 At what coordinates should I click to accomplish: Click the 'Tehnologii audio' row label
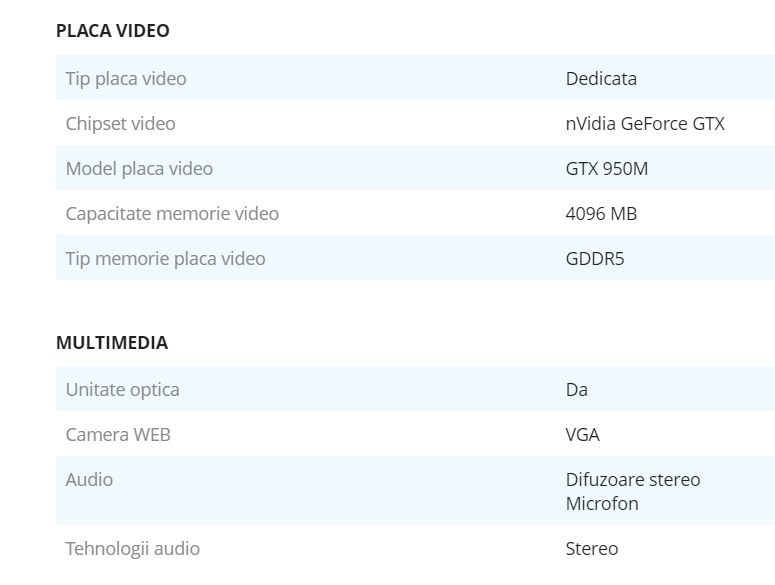tap(132, 548)
